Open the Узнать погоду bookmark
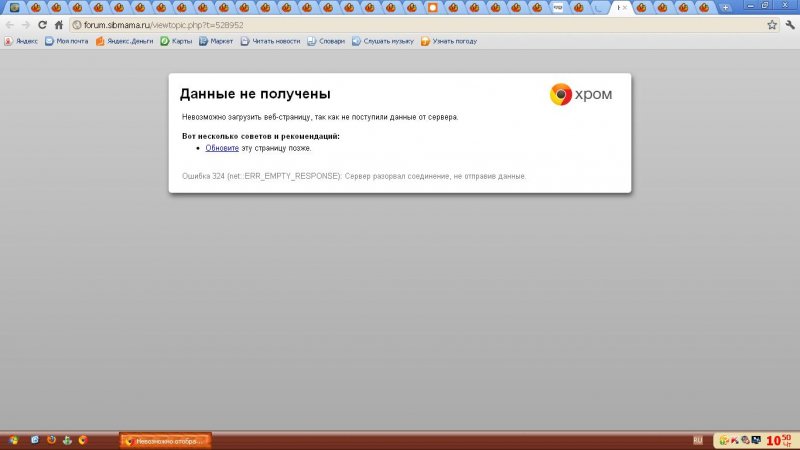 pyautogui.click(x=449, y=41)
